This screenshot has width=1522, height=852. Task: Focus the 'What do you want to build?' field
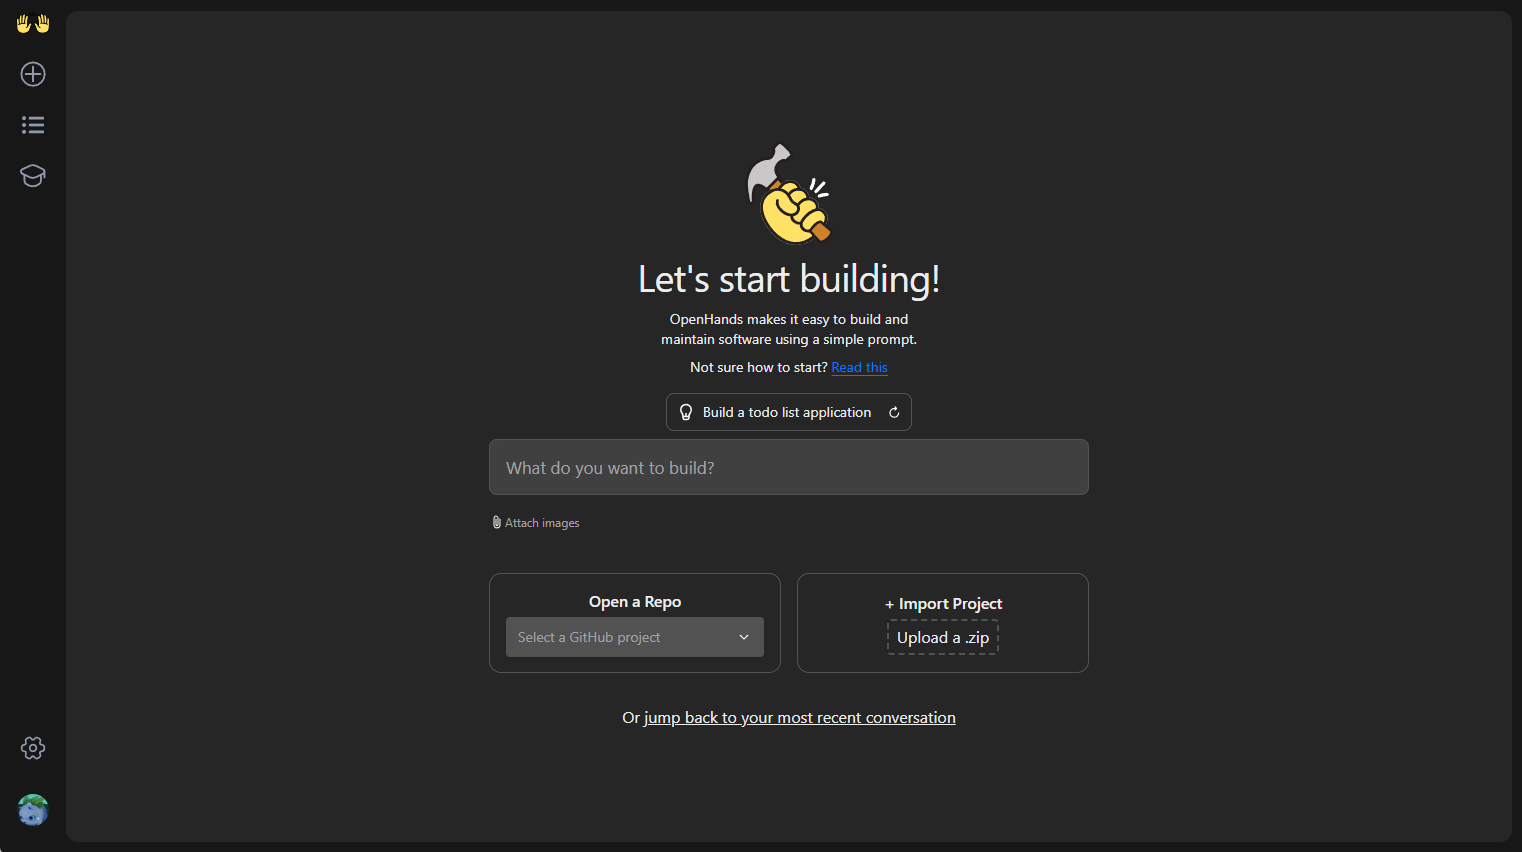click(x=789, y=467)
